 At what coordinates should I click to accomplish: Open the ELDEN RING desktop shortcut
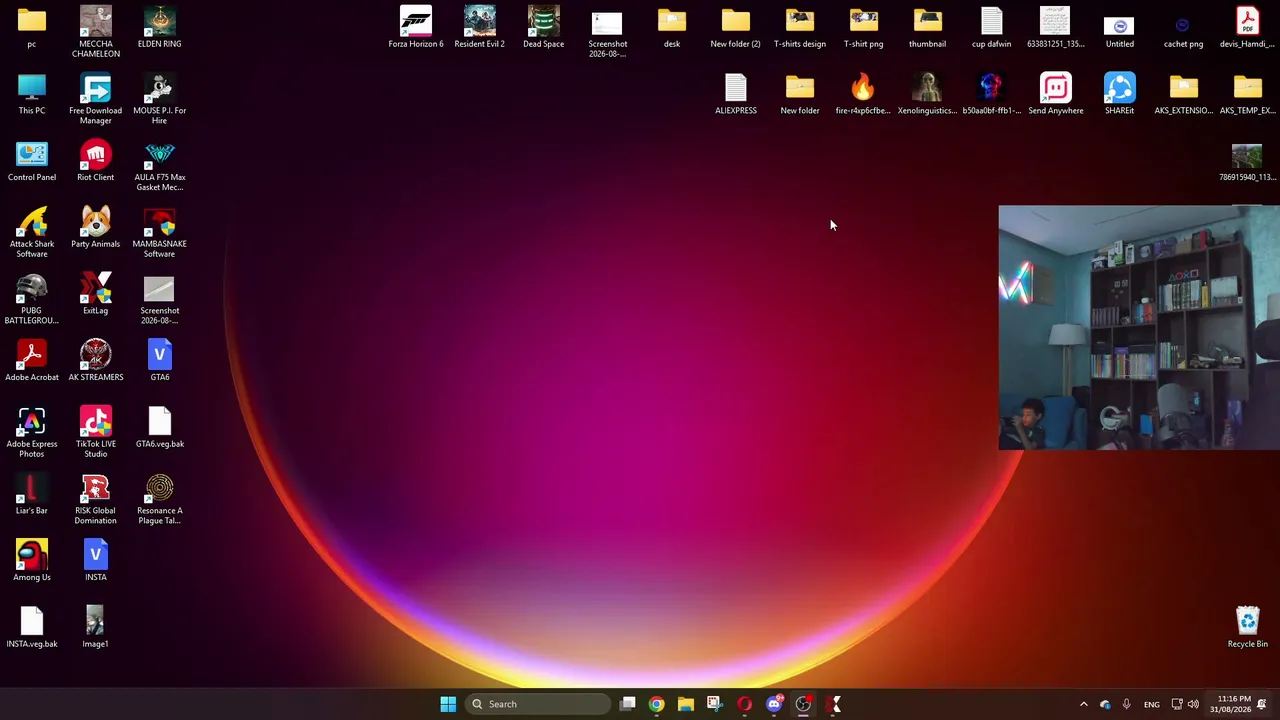click(x=159, y=28)
